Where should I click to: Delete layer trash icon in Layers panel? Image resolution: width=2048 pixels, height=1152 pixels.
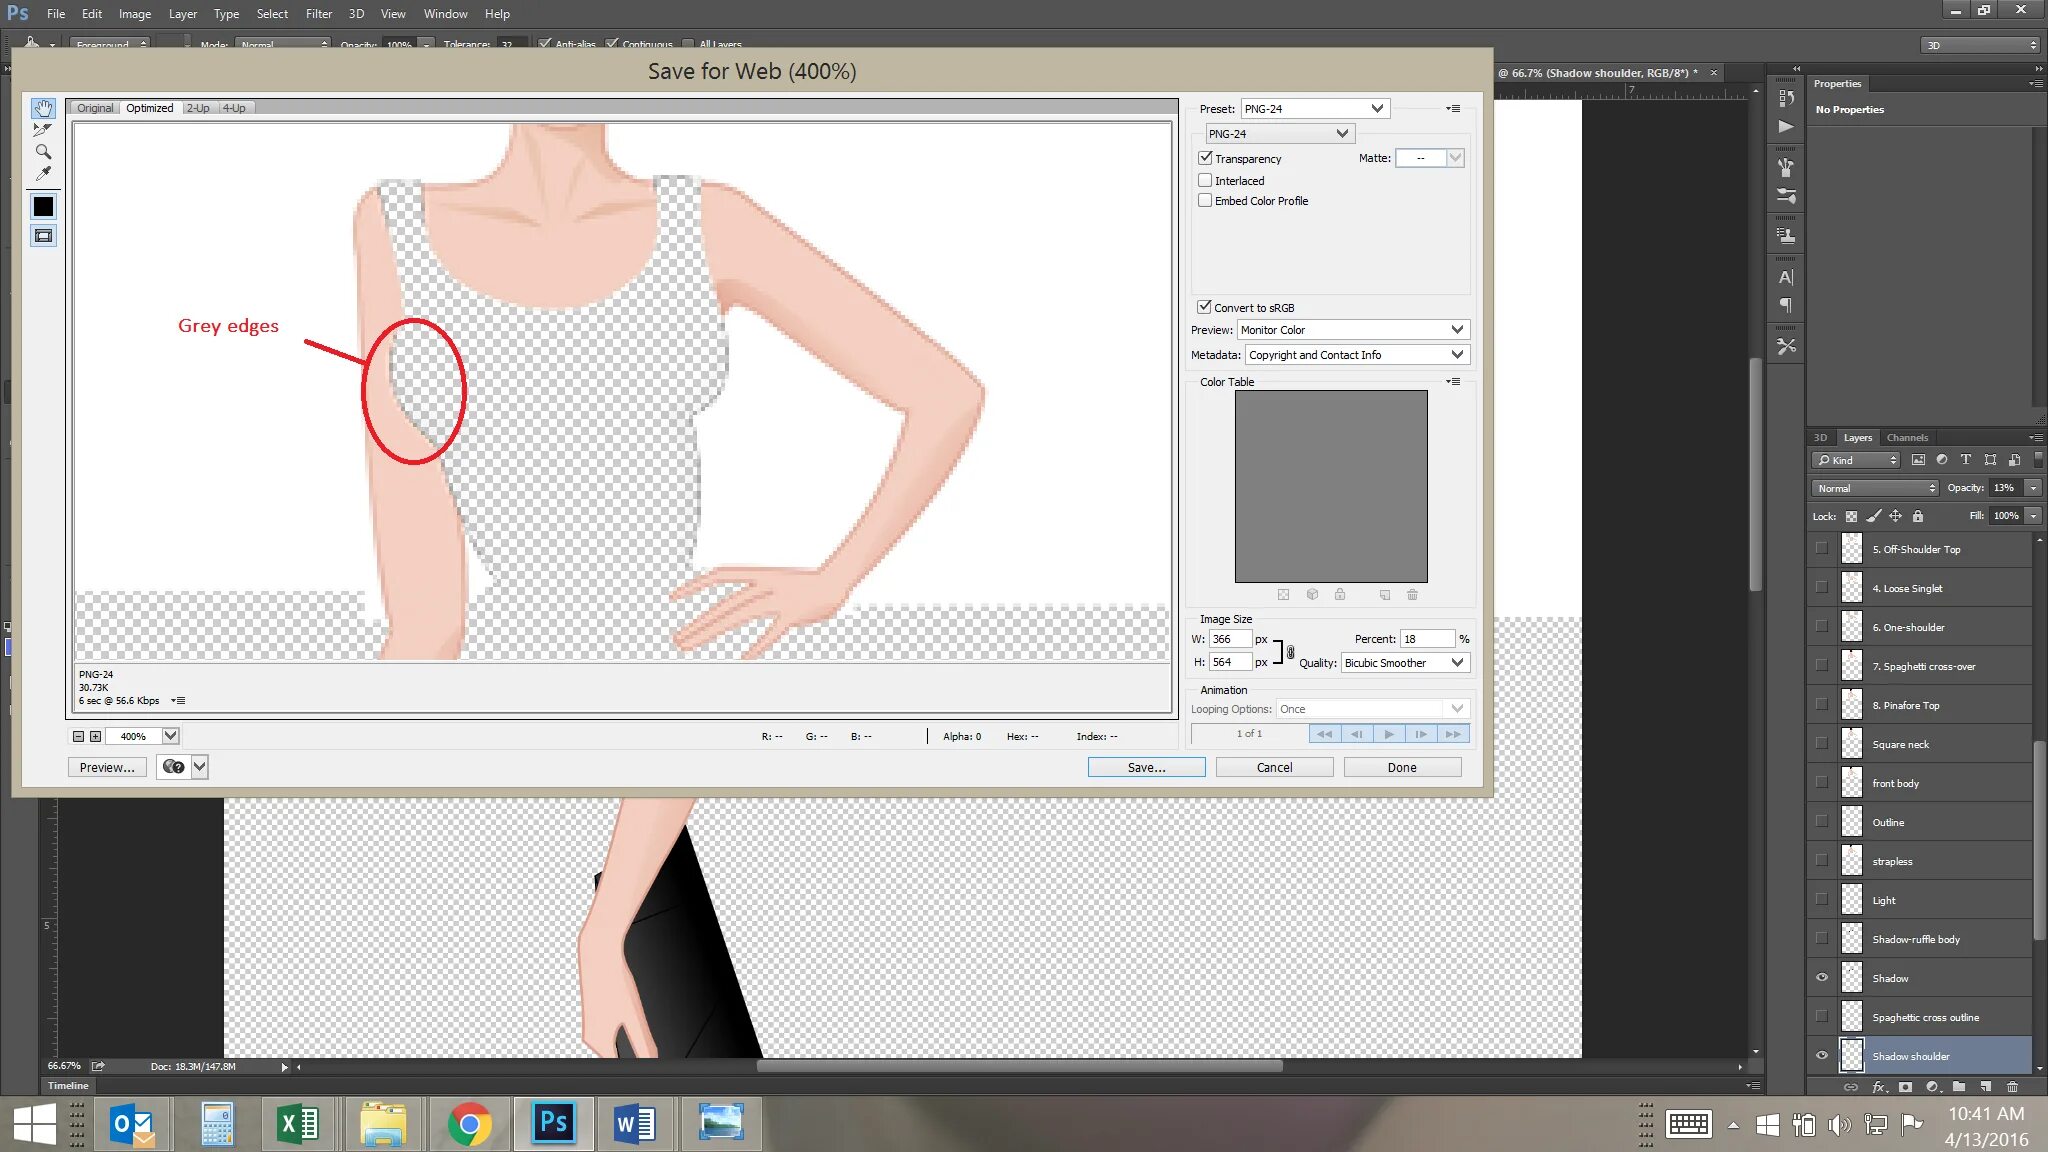[x=2013, y=1087]
